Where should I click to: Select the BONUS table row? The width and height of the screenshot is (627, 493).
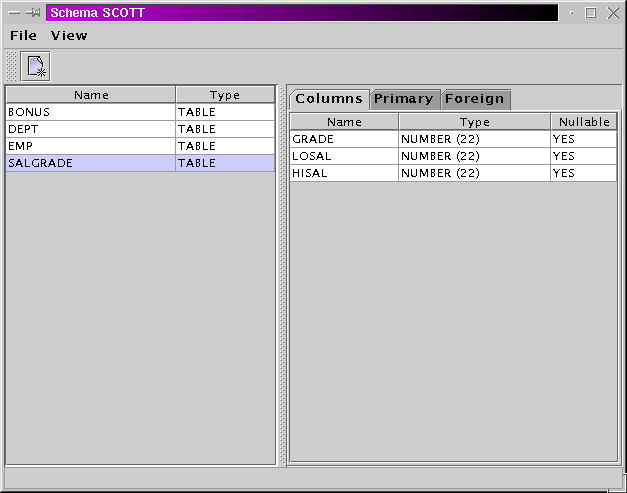pos(90,112)
